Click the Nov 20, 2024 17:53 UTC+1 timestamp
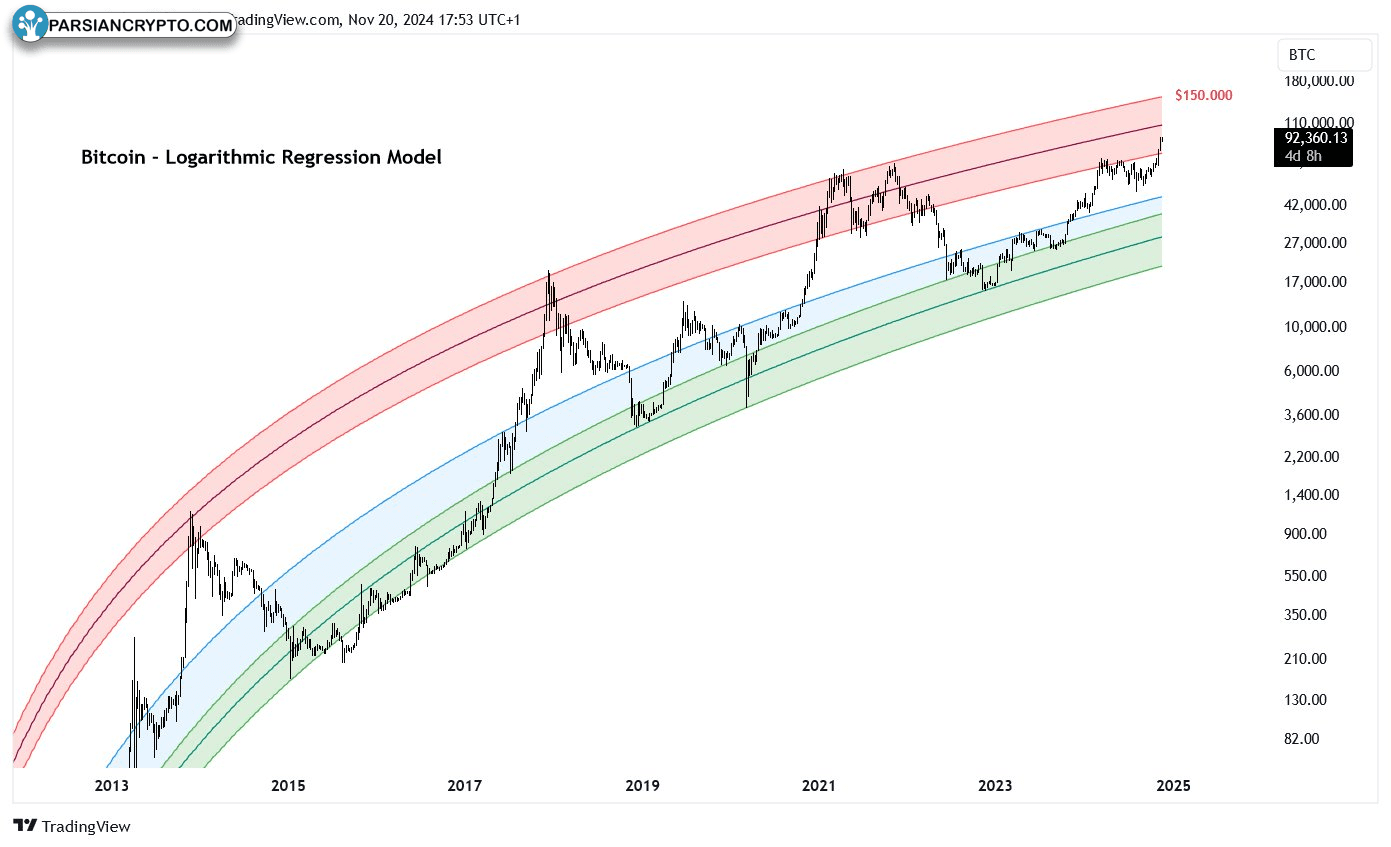The image size is (1391, 847). click(x=434, y=20)
